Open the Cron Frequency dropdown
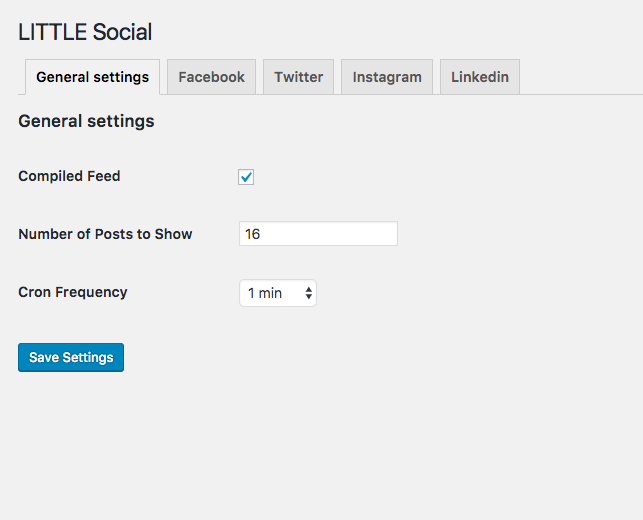 point(277,293)
